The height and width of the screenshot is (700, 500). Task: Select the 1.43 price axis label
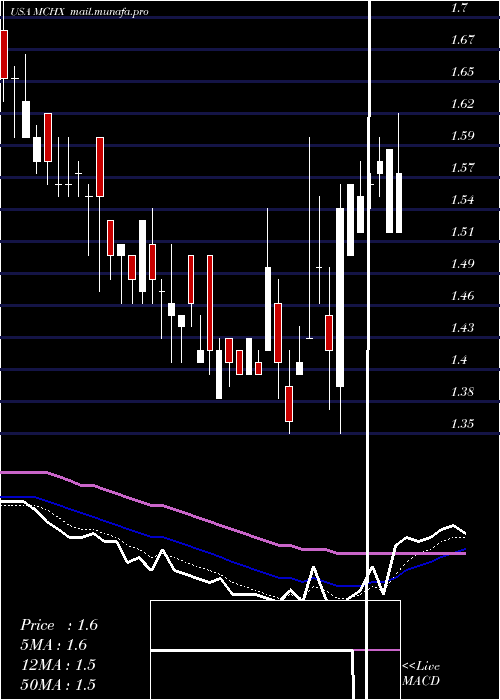tap(462, 328)
